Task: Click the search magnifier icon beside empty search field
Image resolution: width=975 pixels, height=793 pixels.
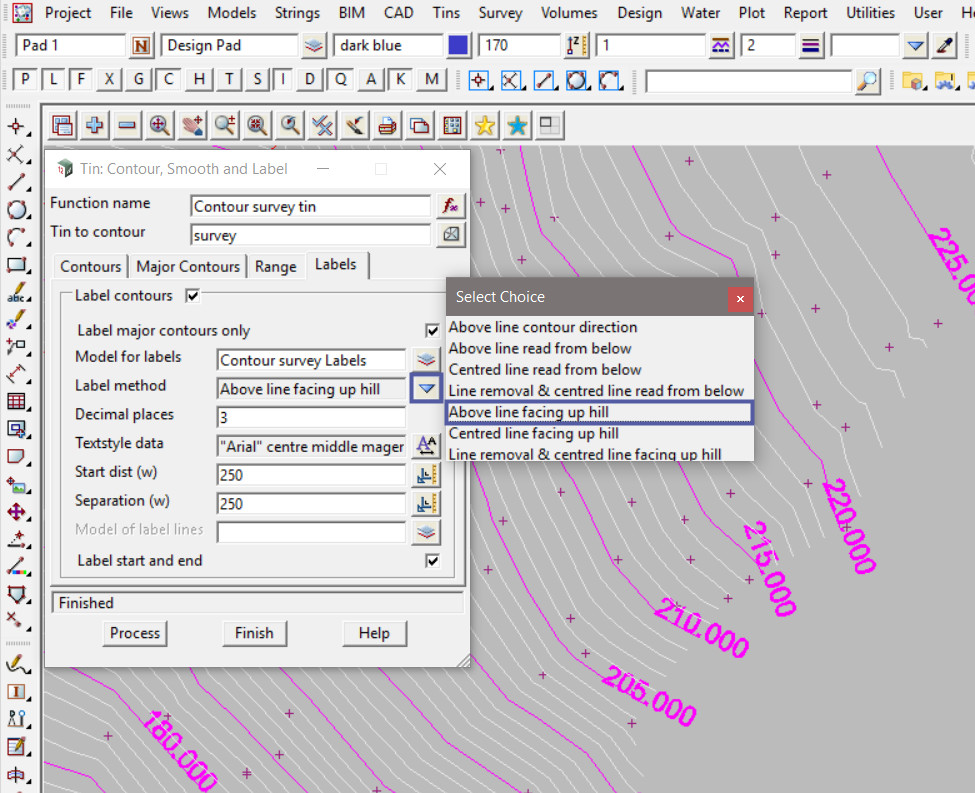Action: tap(868, 81)
